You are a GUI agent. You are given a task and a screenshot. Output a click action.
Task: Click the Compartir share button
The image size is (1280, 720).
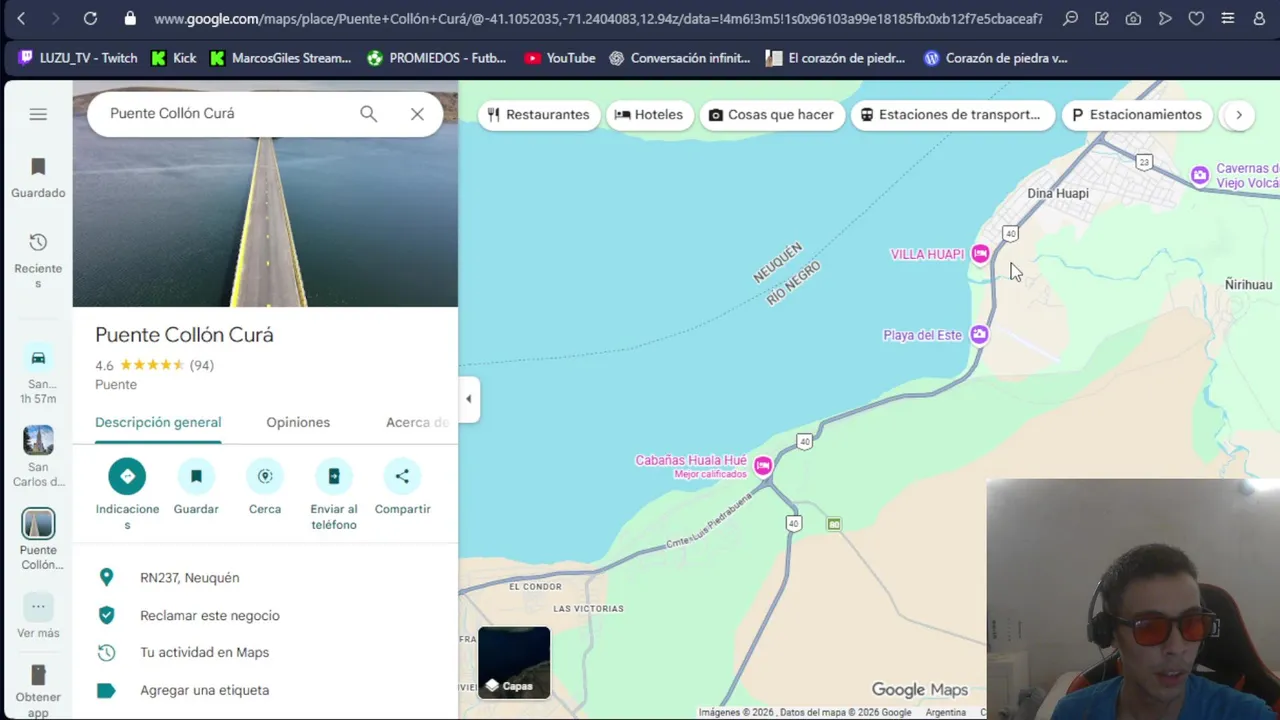(x=402, y=476)
